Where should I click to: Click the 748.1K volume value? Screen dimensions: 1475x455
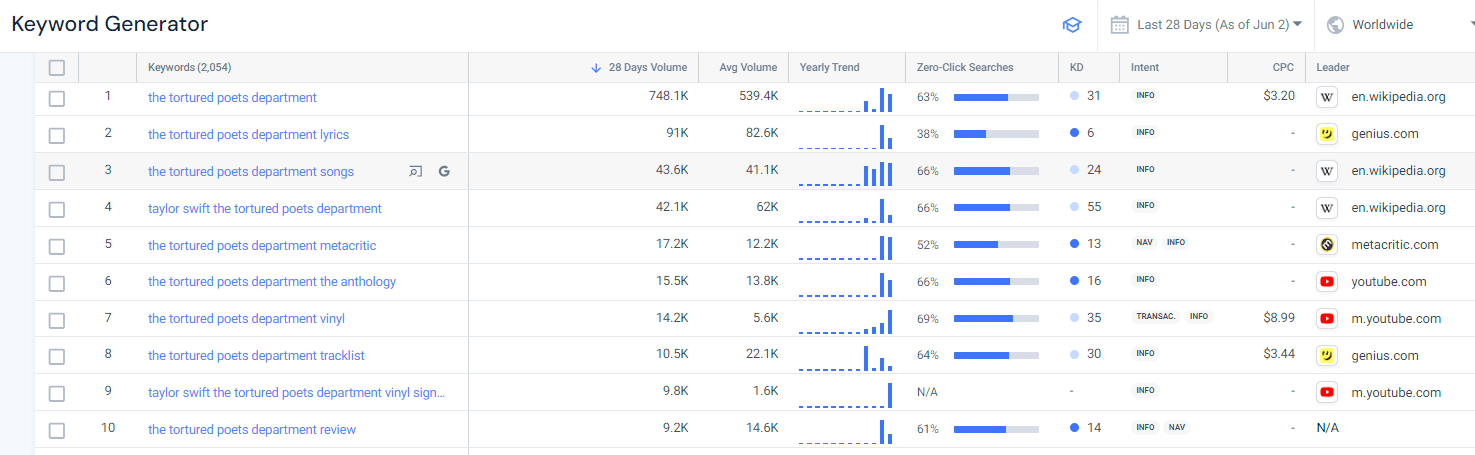pos(668,96)
